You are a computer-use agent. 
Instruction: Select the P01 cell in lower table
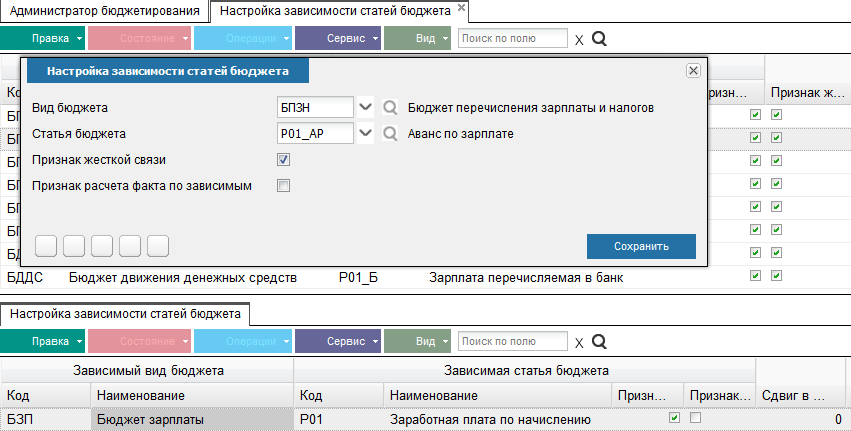pos(339,420)
